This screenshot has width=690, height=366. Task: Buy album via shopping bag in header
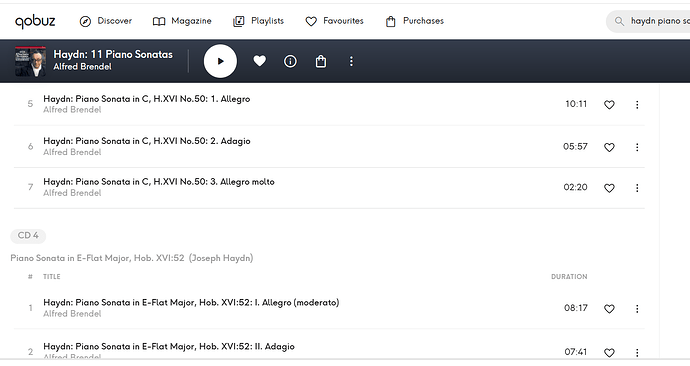coord(321,61)
